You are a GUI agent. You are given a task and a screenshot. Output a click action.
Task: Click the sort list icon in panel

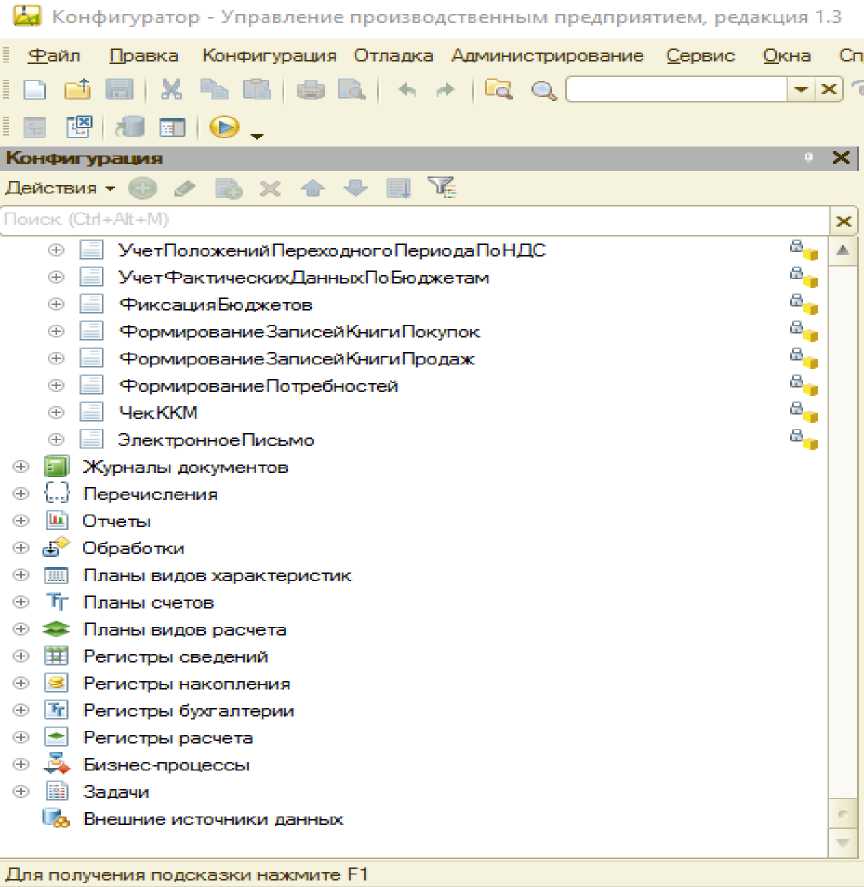point(399,188)
